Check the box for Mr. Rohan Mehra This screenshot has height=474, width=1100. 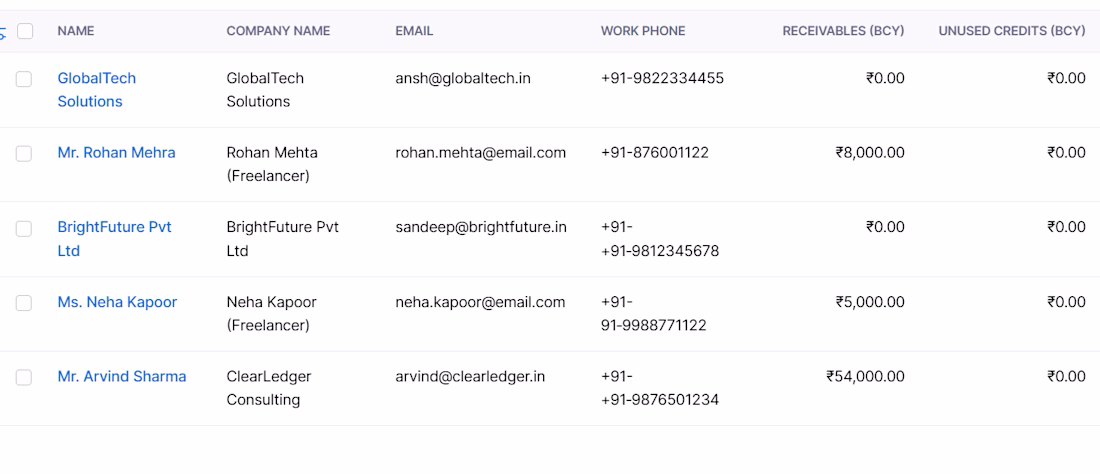(24, 154)
